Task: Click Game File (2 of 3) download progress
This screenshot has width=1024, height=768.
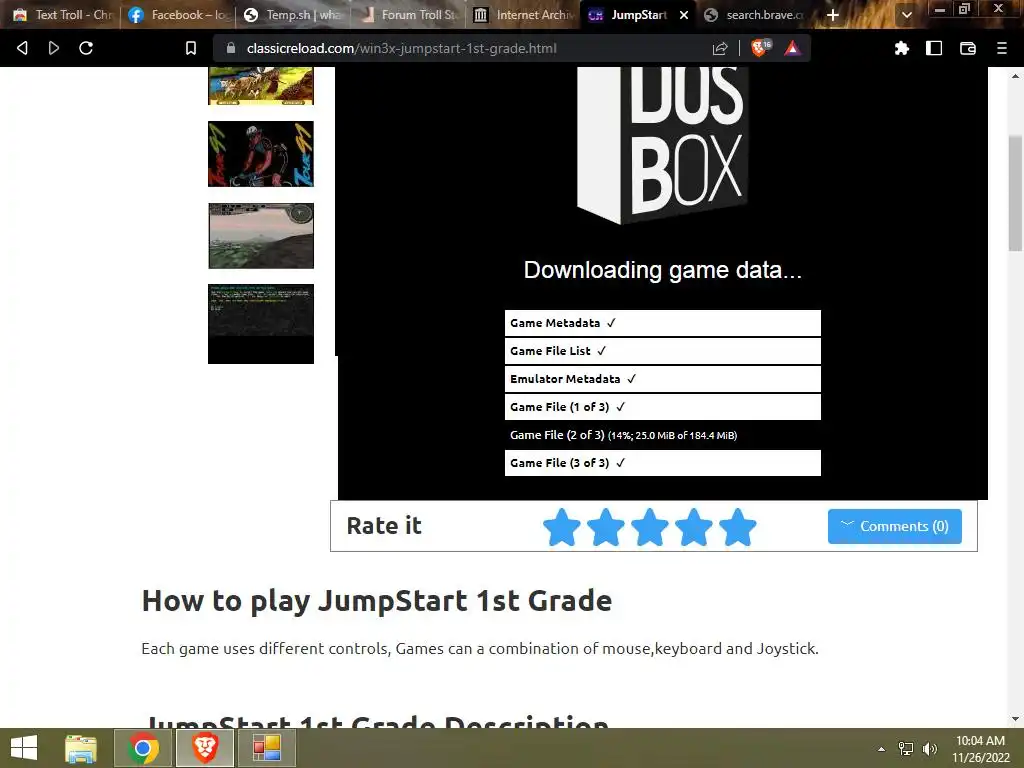Action: coord(662,435)
